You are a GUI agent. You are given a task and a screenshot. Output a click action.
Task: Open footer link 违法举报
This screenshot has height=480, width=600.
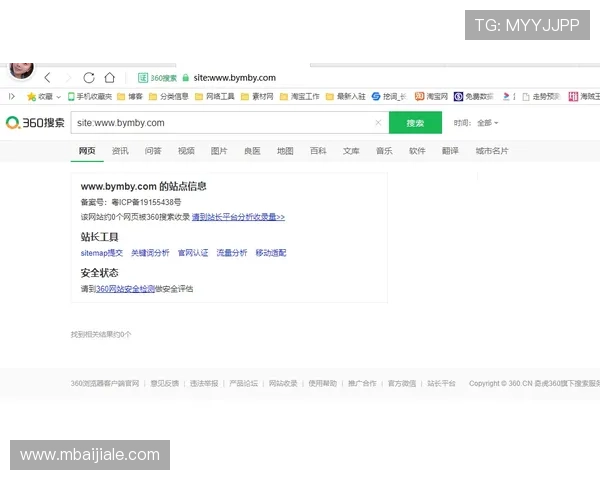coord(204,384)
